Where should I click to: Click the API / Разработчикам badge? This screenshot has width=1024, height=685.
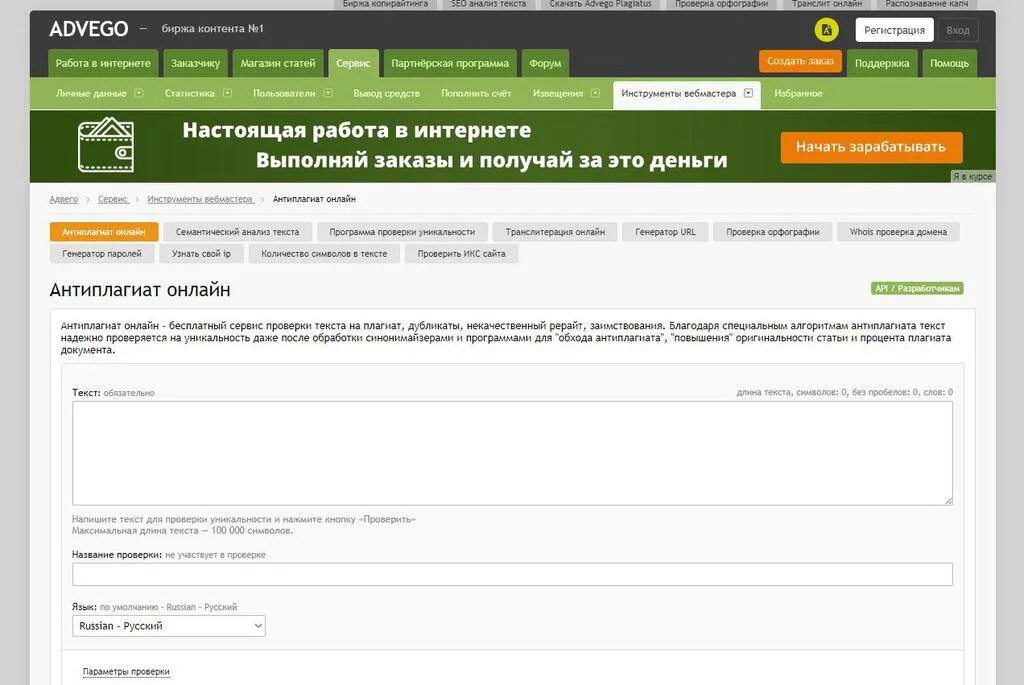917,288
